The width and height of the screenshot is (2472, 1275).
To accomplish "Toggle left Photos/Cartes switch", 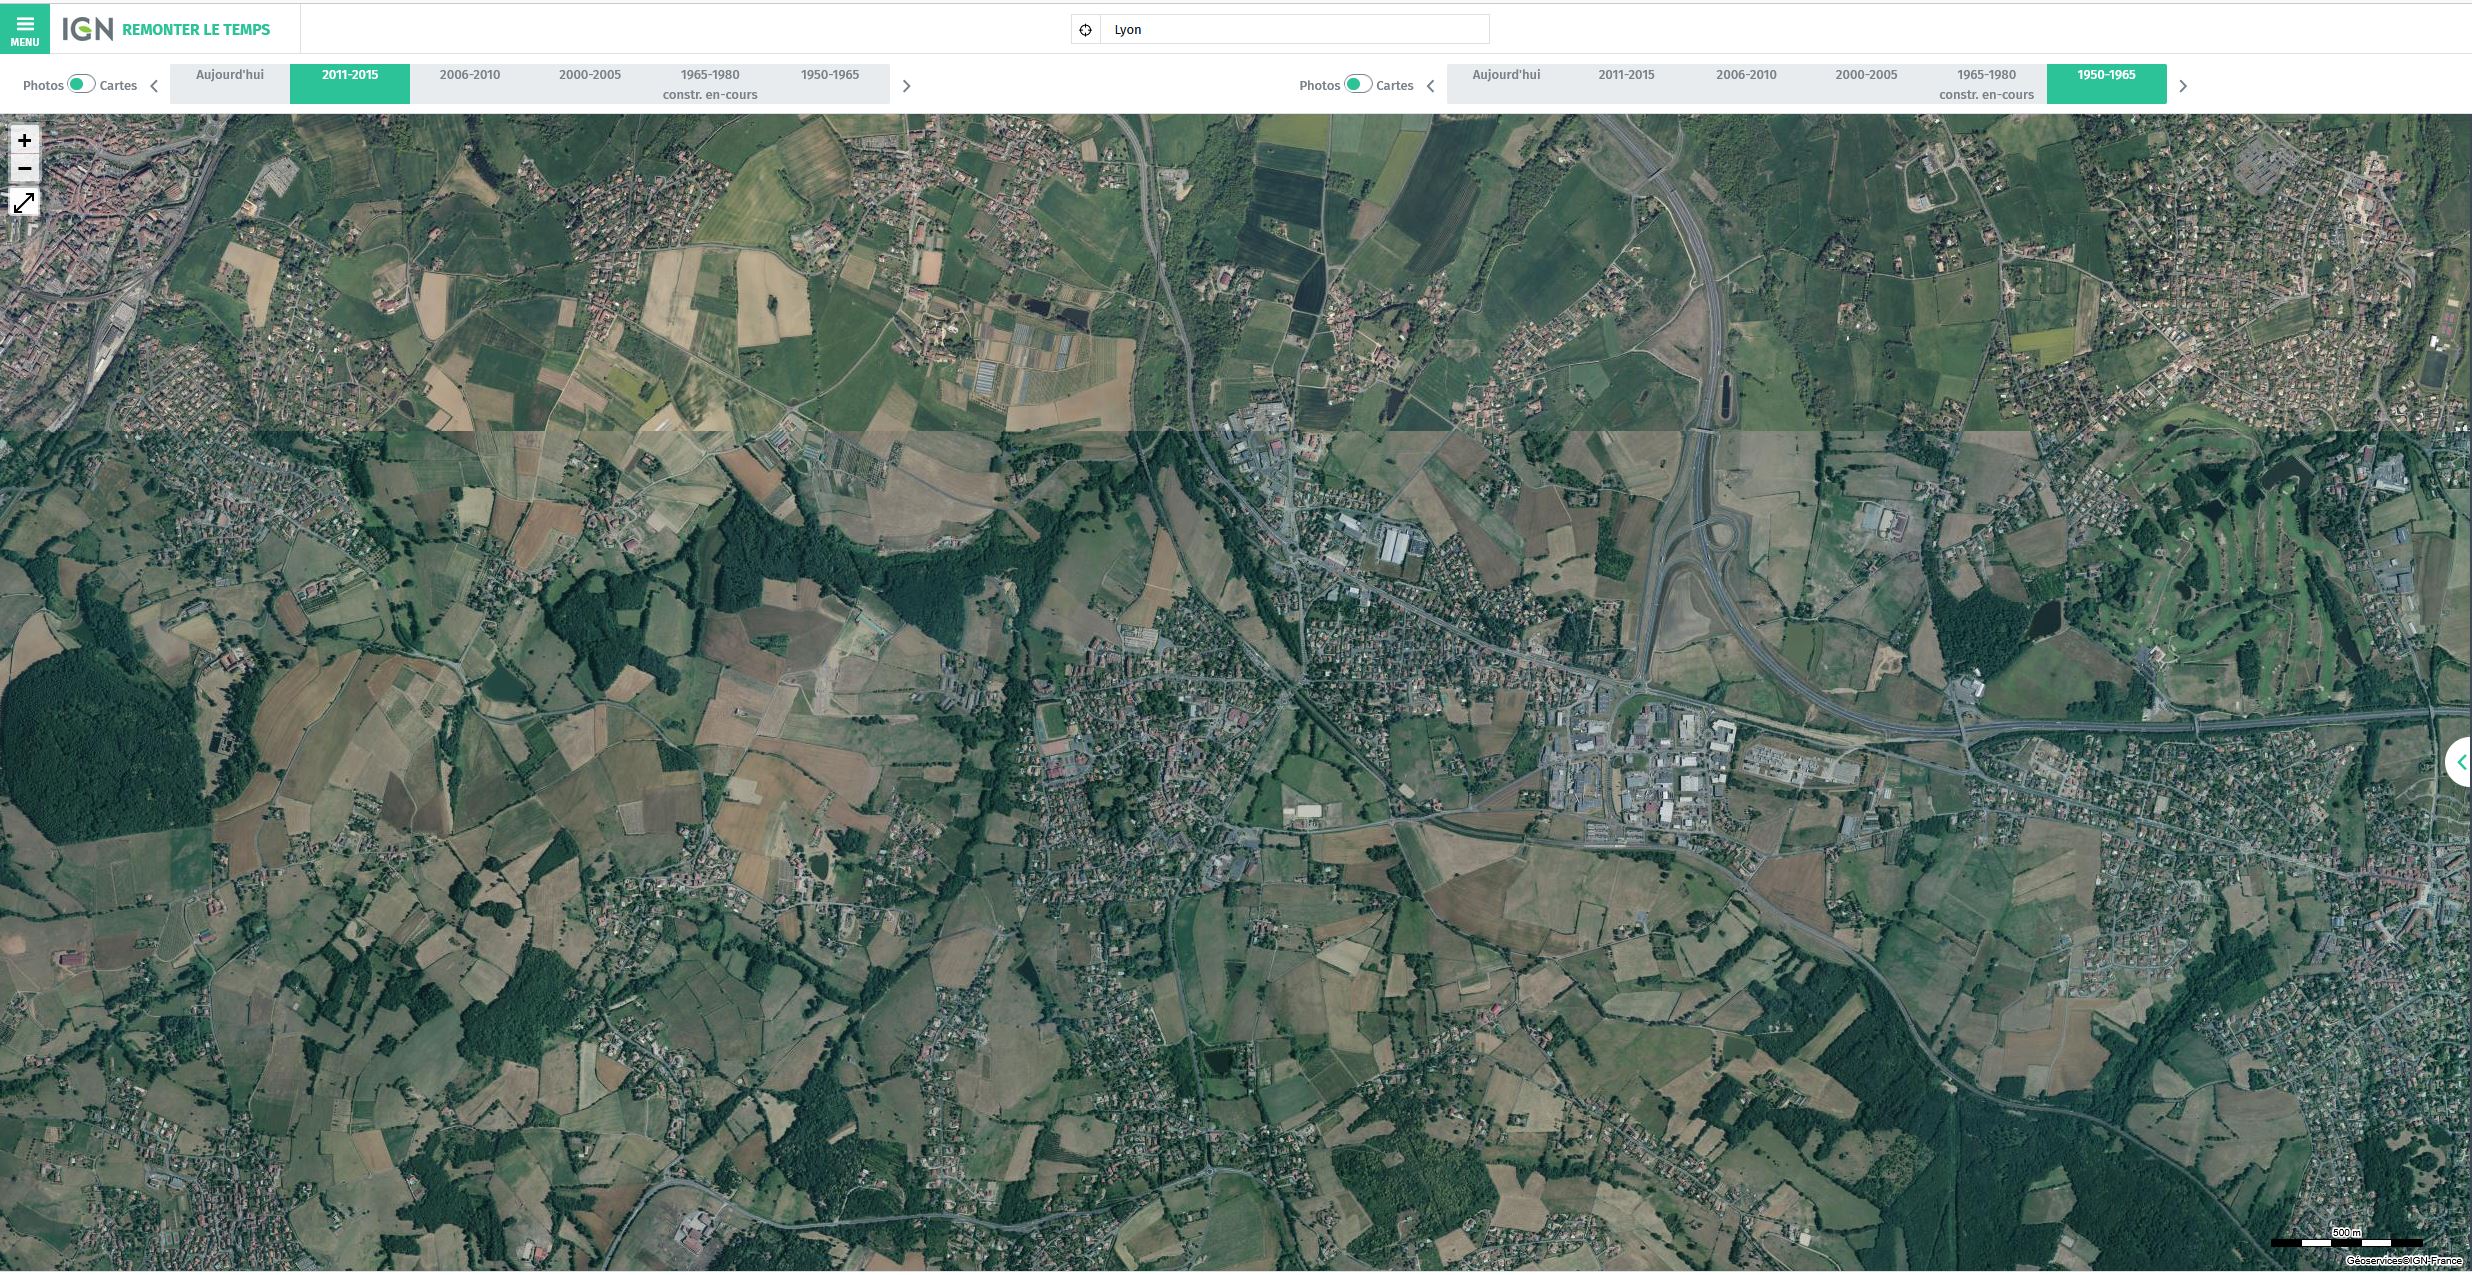I will pyautogui.click(x=81, y=84).
